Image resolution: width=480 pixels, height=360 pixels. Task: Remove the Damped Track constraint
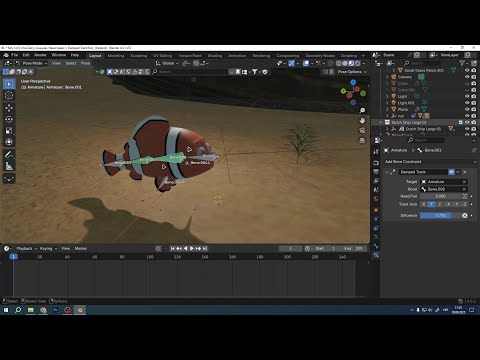click(x=465, y=172)
